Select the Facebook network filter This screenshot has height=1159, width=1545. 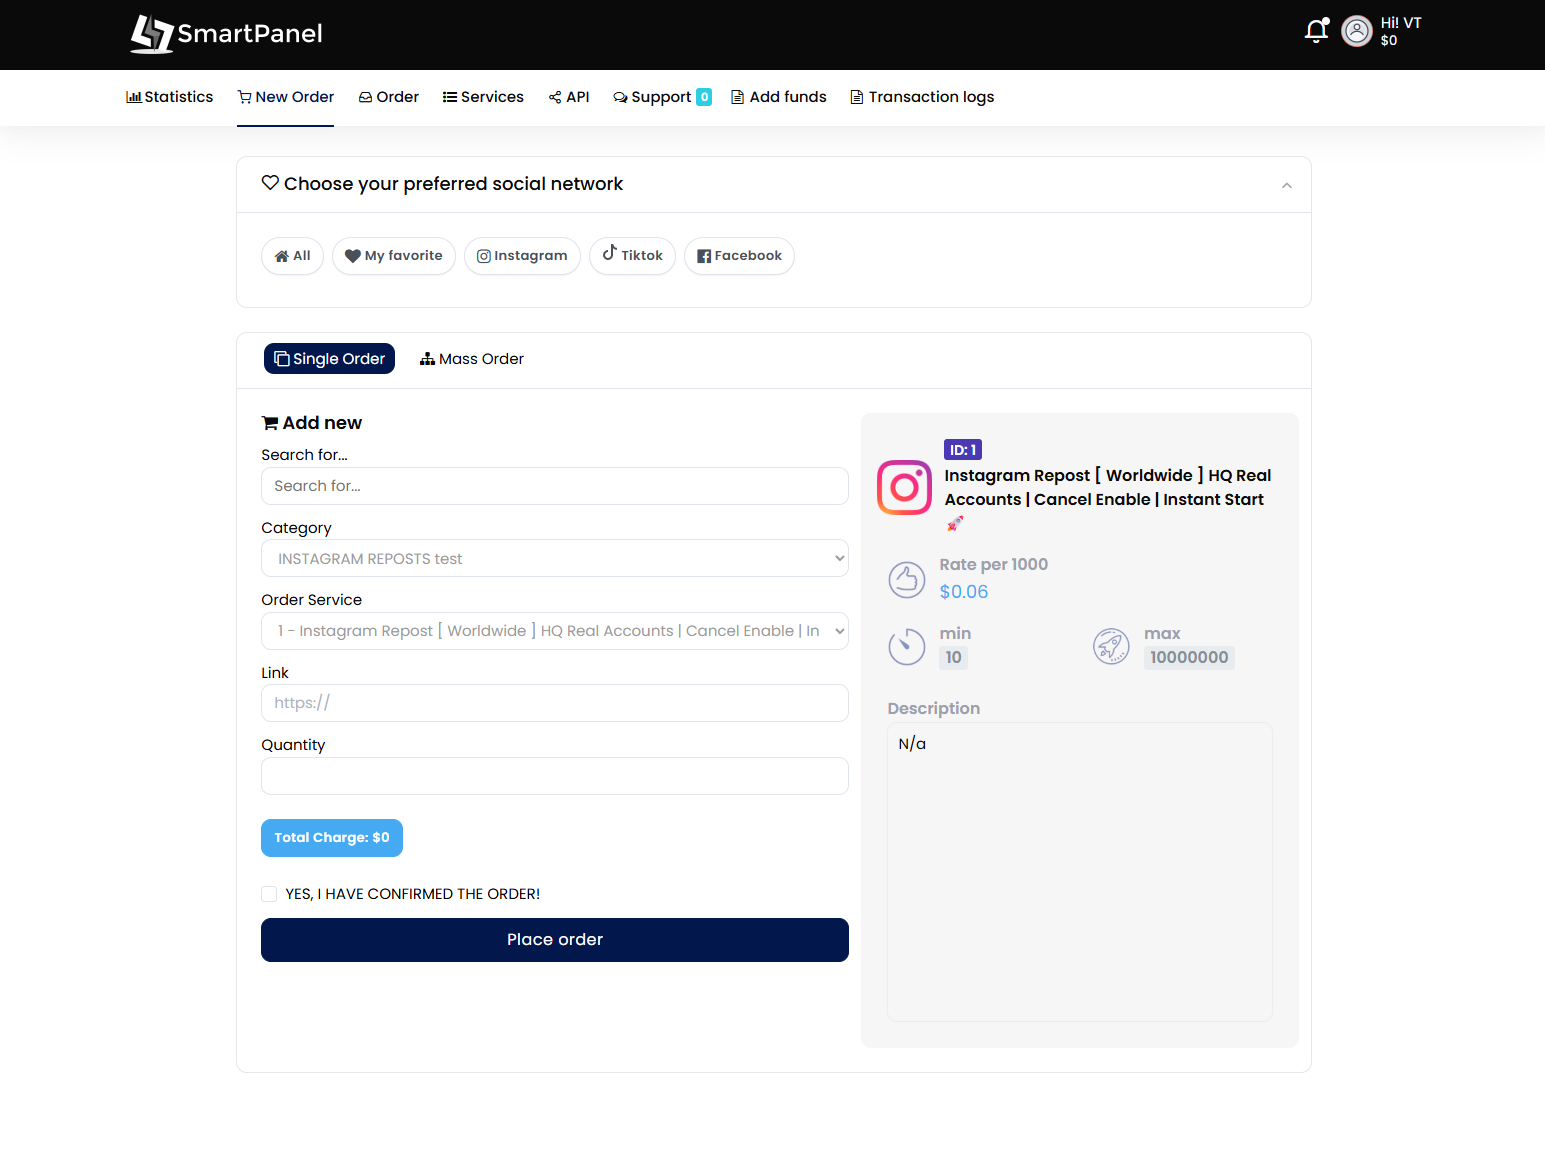click(x=739, y=256)
